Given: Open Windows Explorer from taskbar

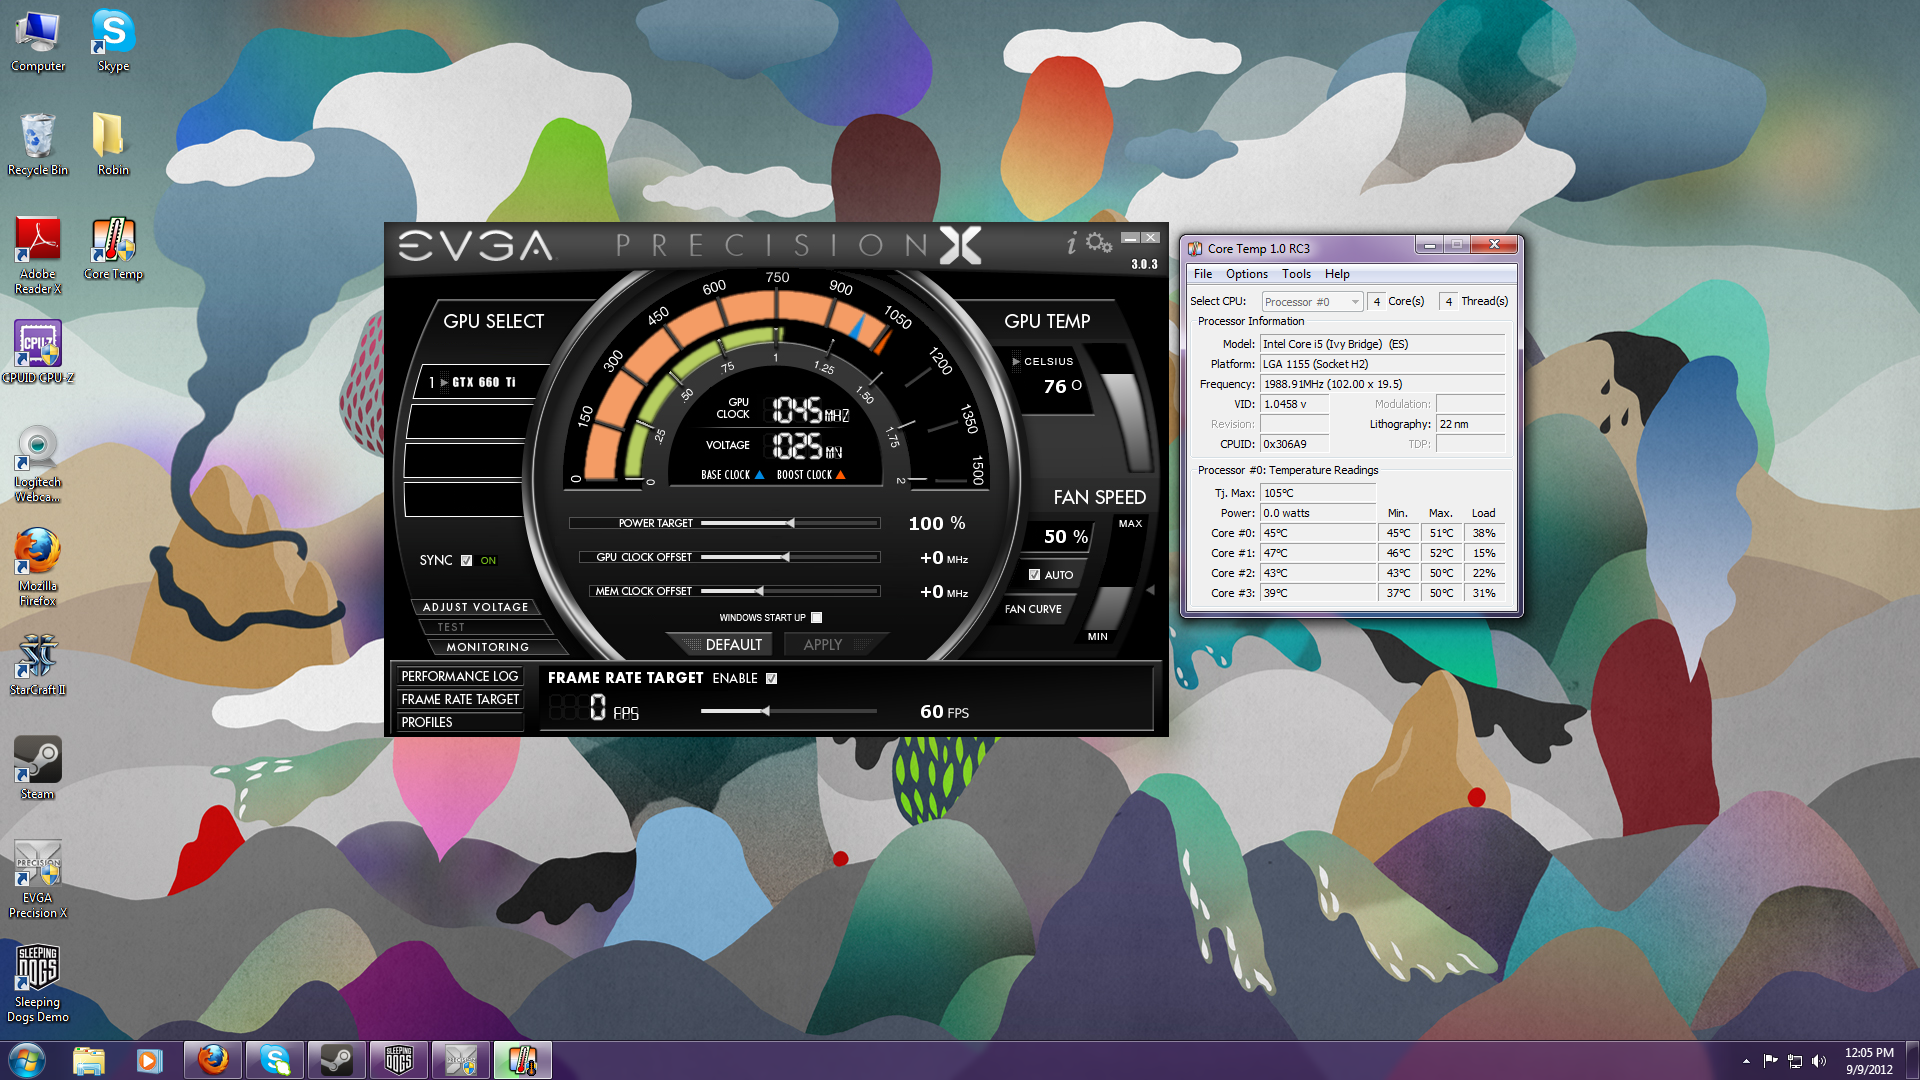Looking at the screenshot, I should (89, 1060).
